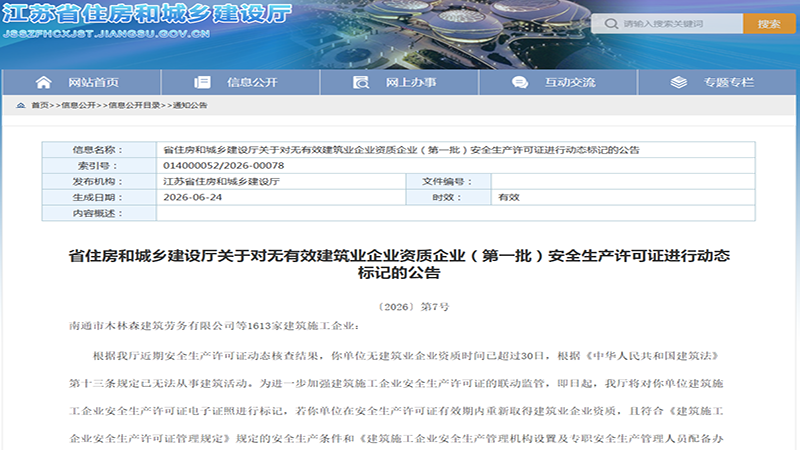Click the magnifier icon in the search box
Screen dimensions: 800x450
click(611, 23)
